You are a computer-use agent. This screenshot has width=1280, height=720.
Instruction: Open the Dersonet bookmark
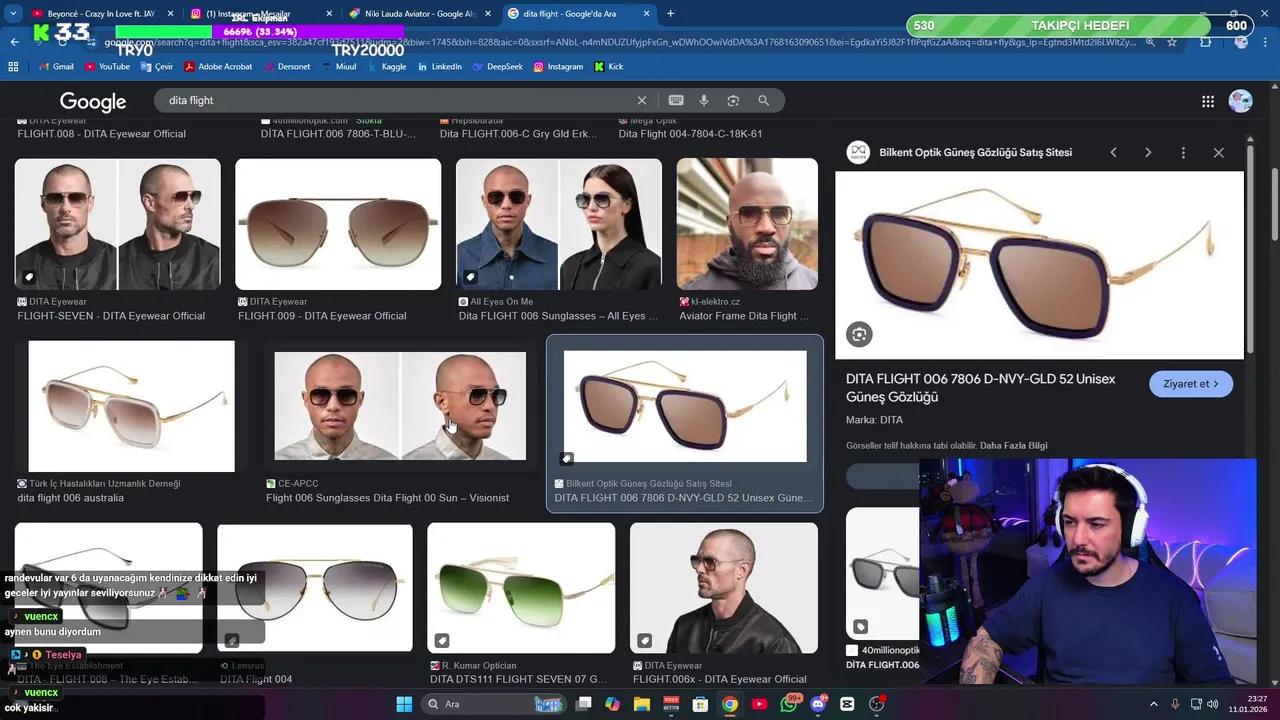tap(287, 67)
